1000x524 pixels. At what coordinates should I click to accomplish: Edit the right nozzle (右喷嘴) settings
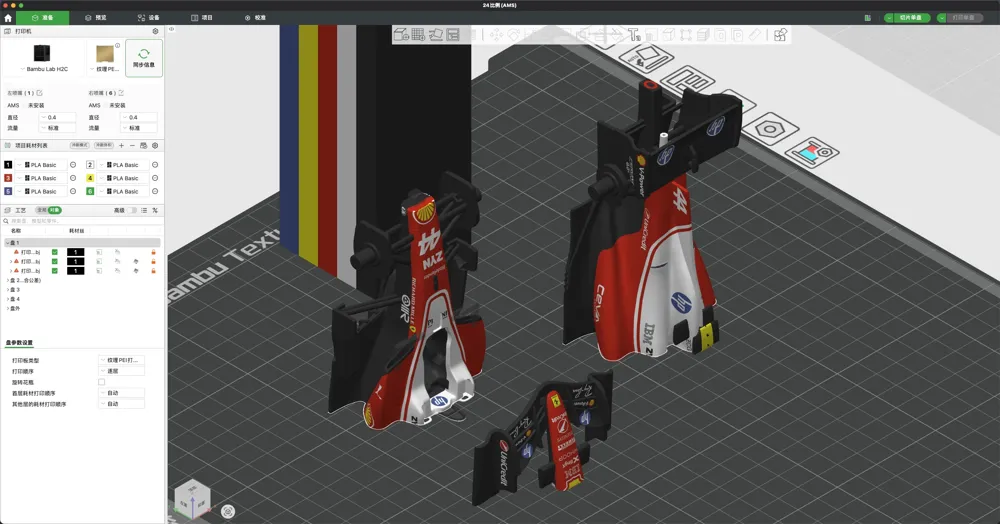point(121,93)
